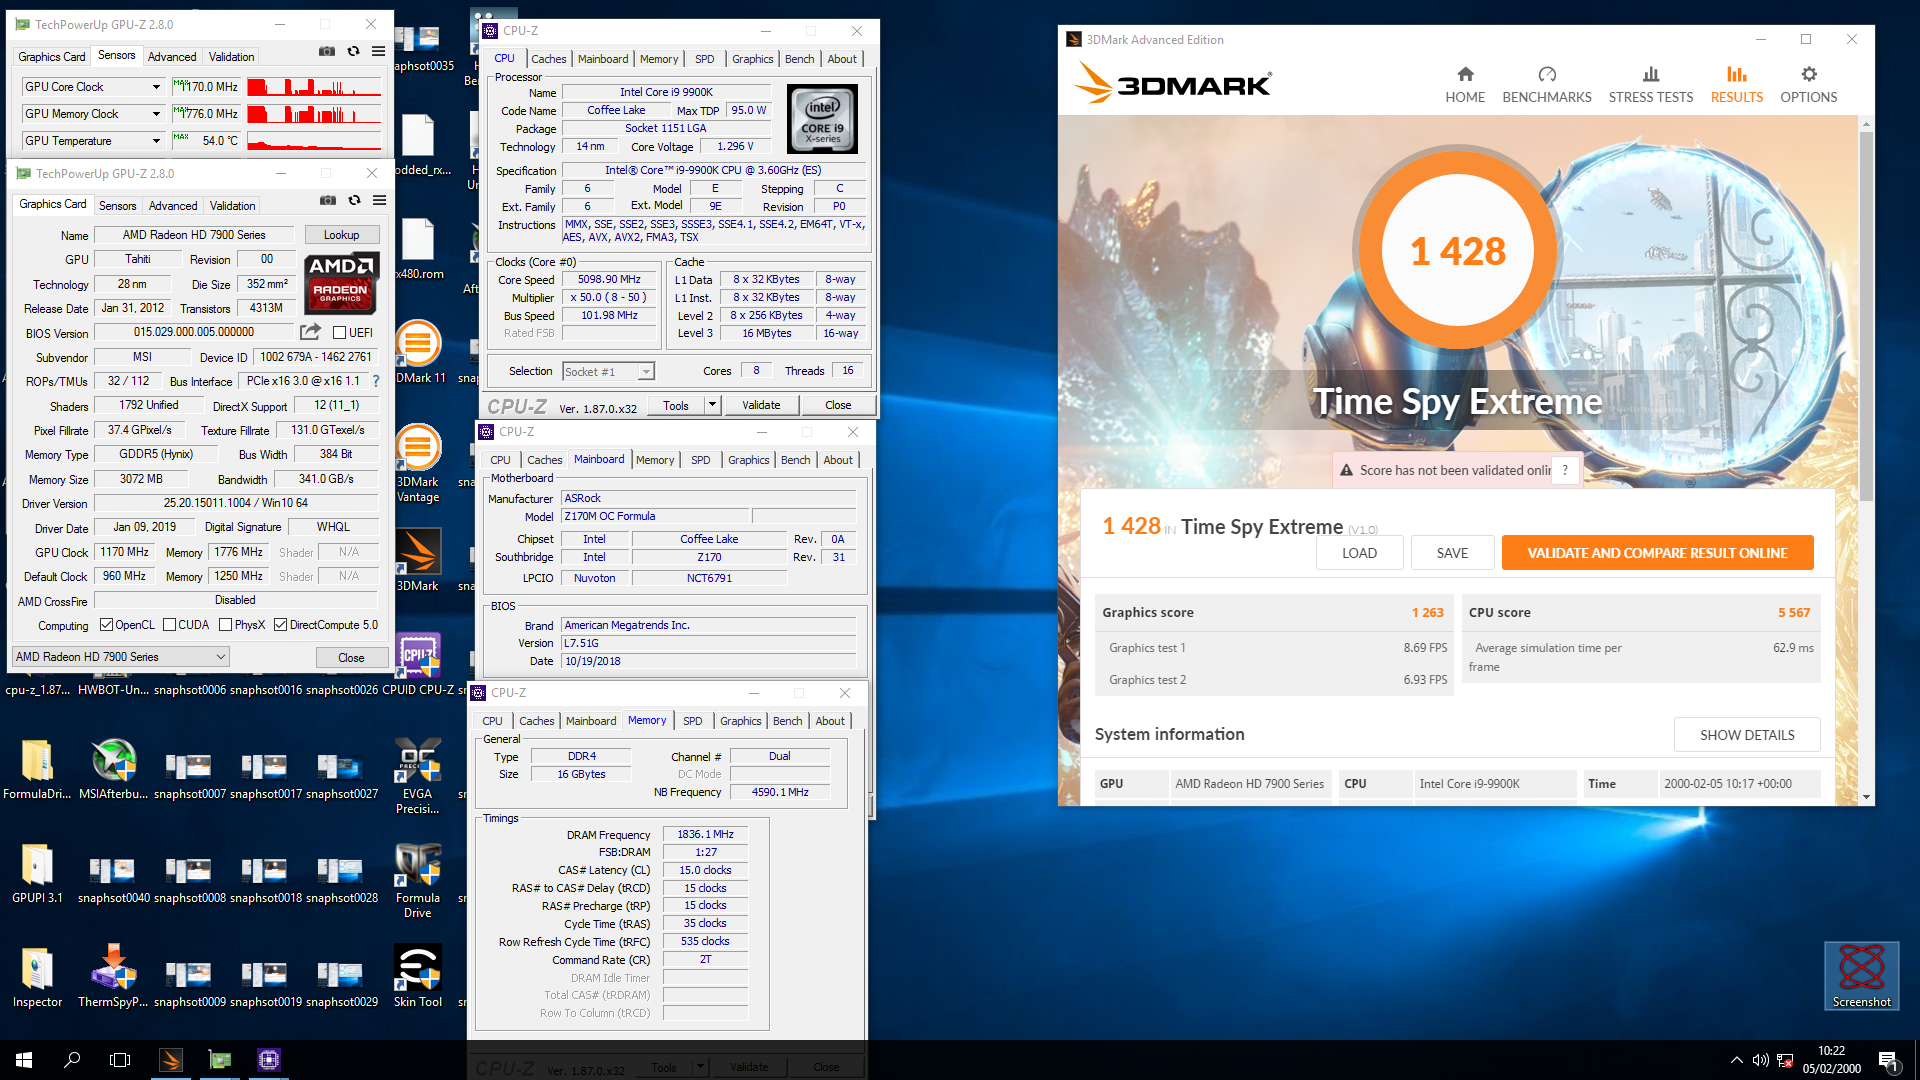This screenshot has height=1080, width=1920.
Task: Show hidden system tray icons chevron
Action: coord(1736,1060)
